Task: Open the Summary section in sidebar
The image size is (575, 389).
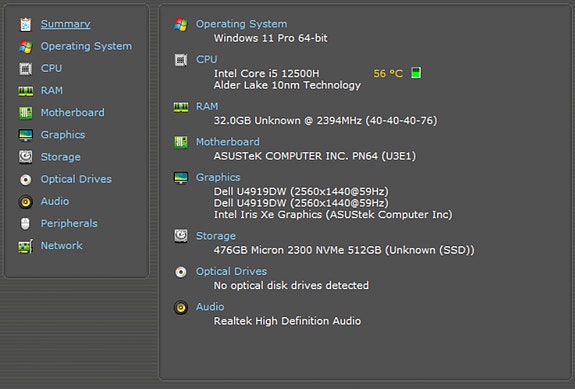Action: click(65, 24)
